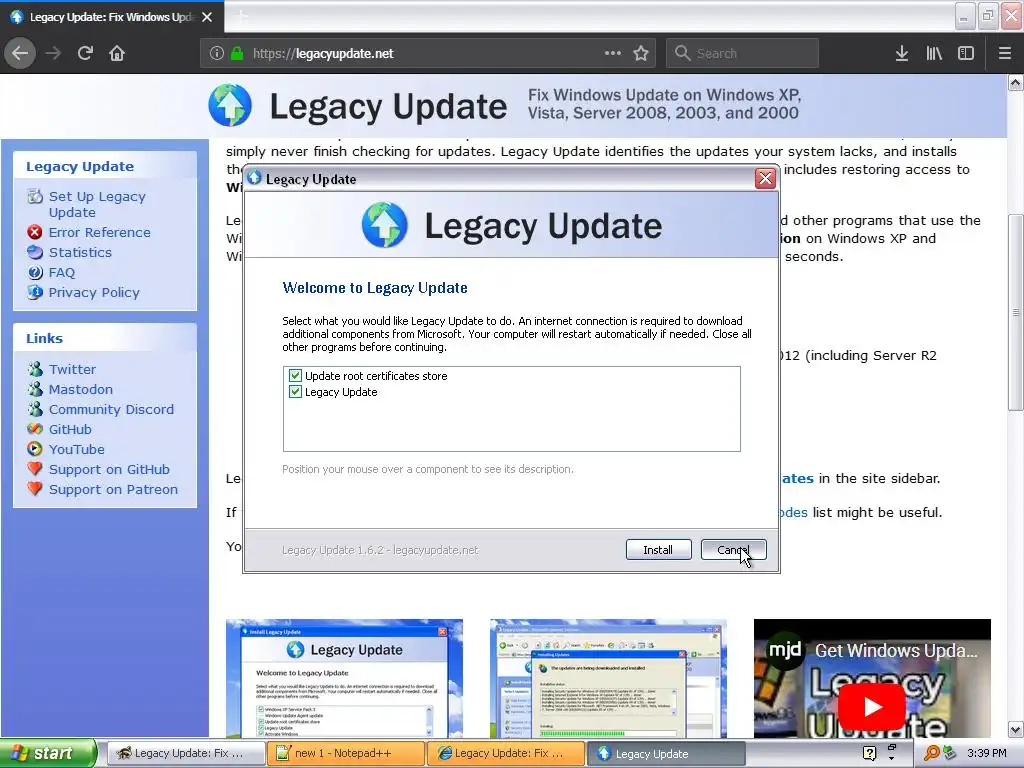Open the Statistics link
Screen dimensions: 1024x768
click(80, 252)
